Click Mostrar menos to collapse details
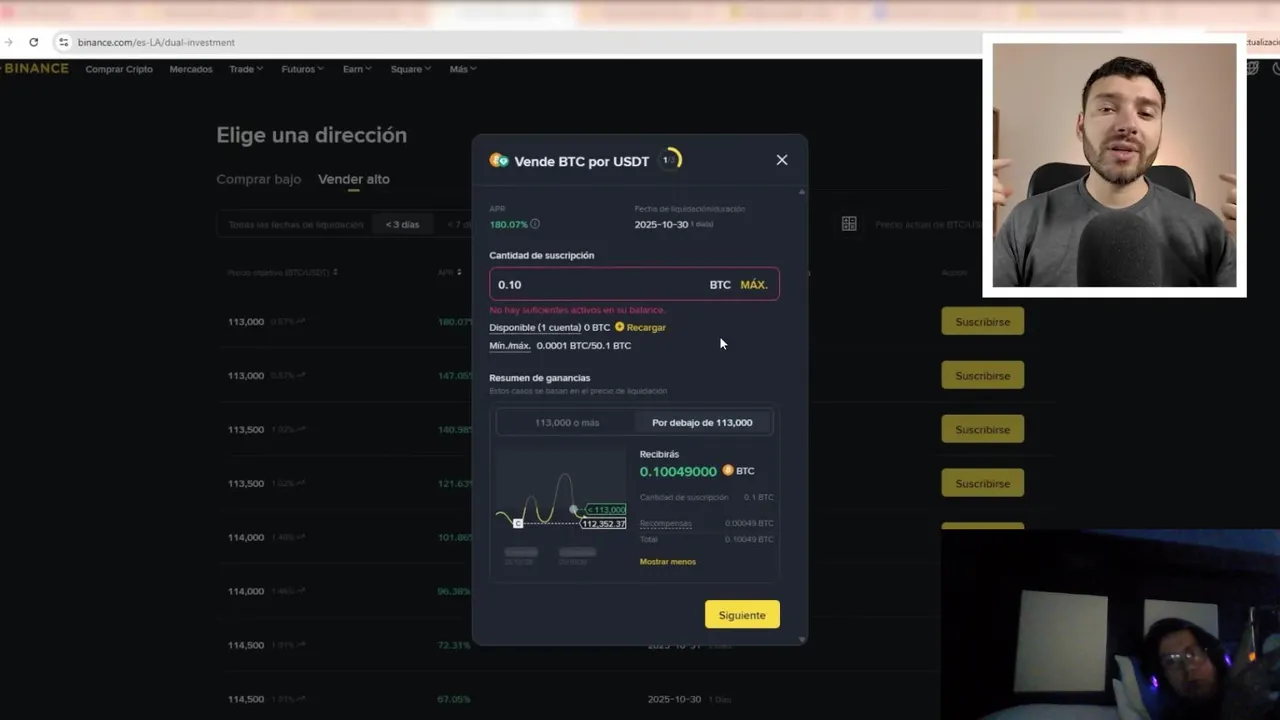Image resolution: width=1280 pixels, height=720 pixels. [668, 561]
